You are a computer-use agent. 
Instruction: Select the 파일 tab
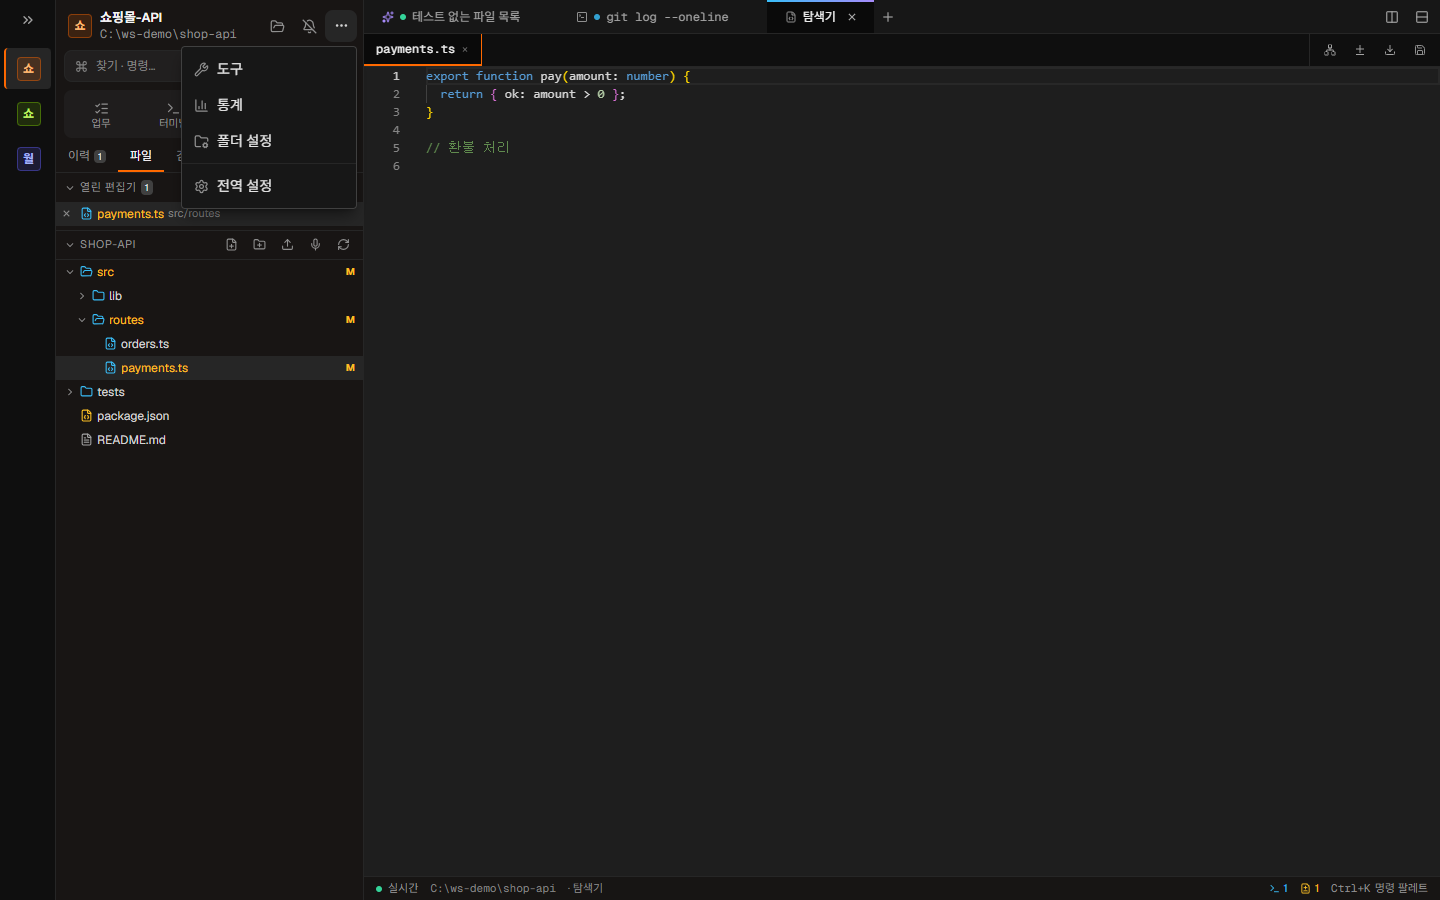[141, 156]
